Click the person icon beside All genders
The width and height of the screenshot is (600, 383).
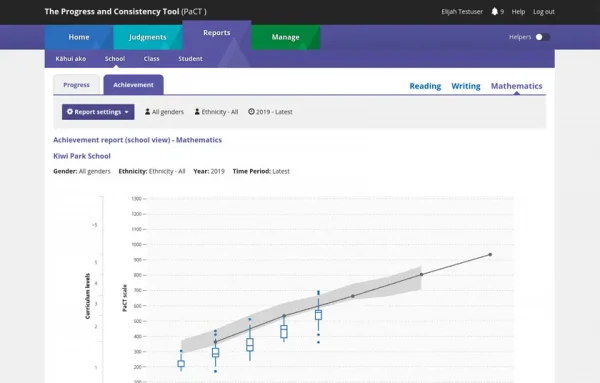click(147, 112)
